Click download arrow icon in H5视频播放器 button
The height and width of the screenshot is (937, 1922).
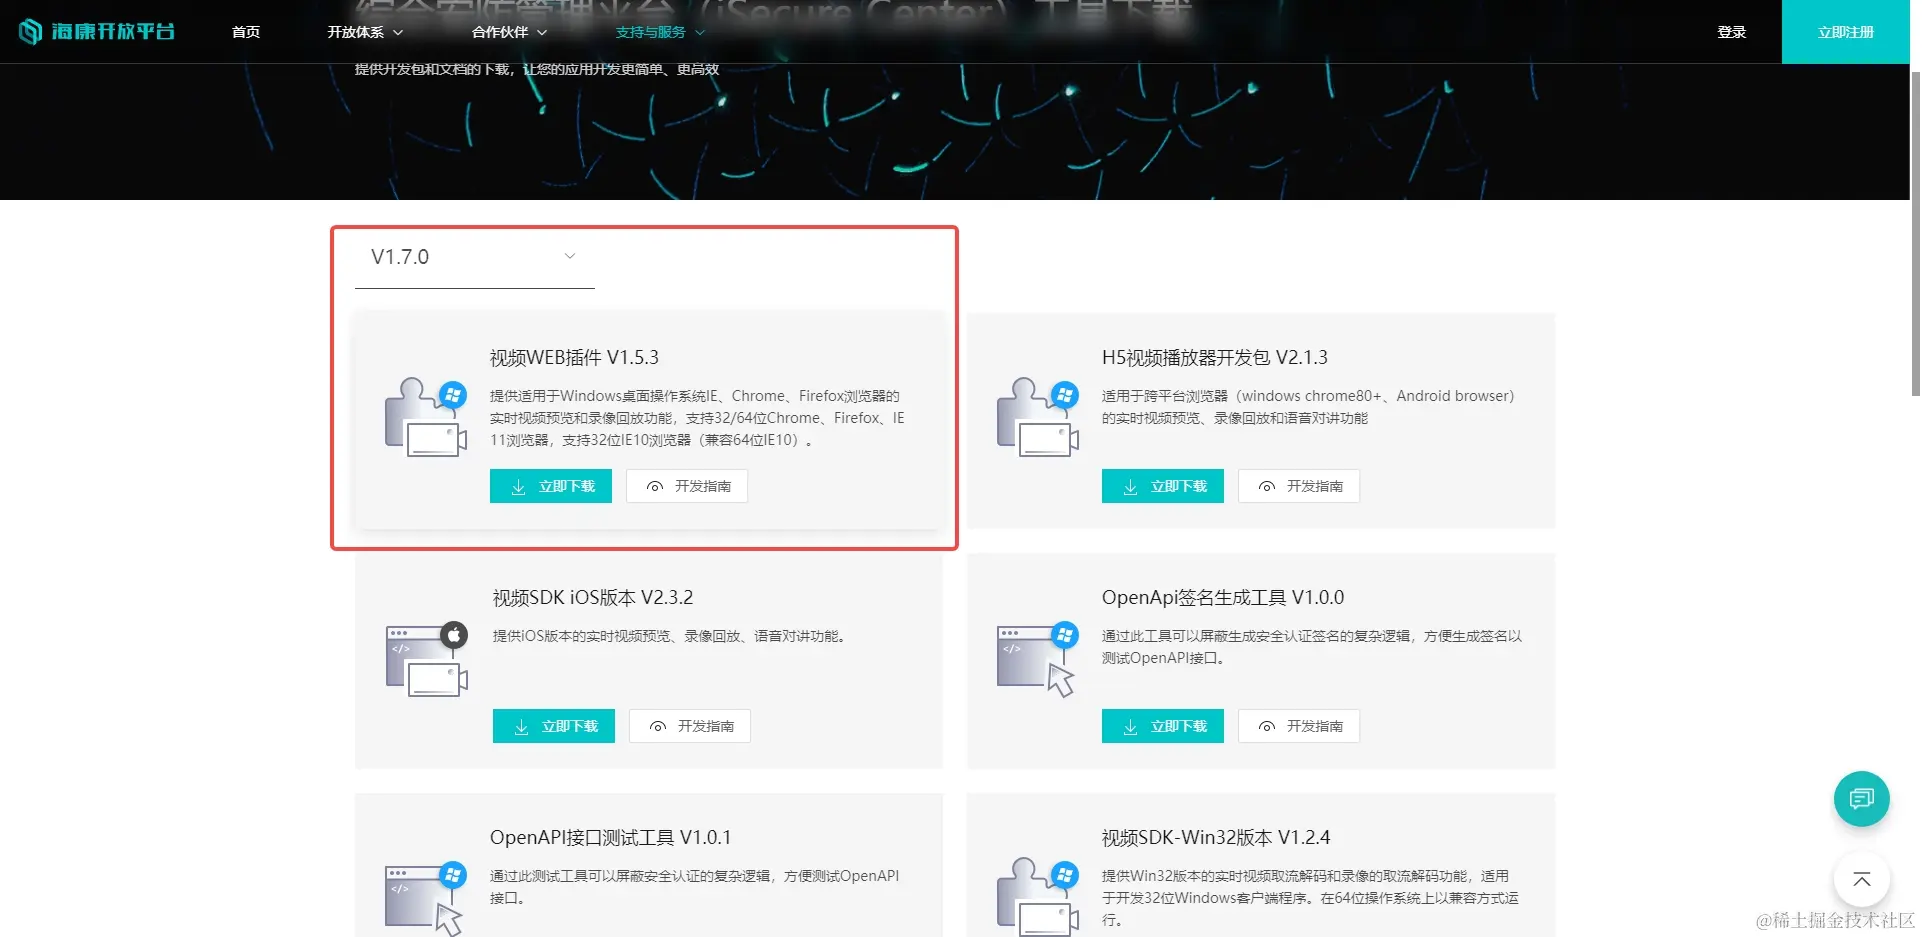[1130, 487]
